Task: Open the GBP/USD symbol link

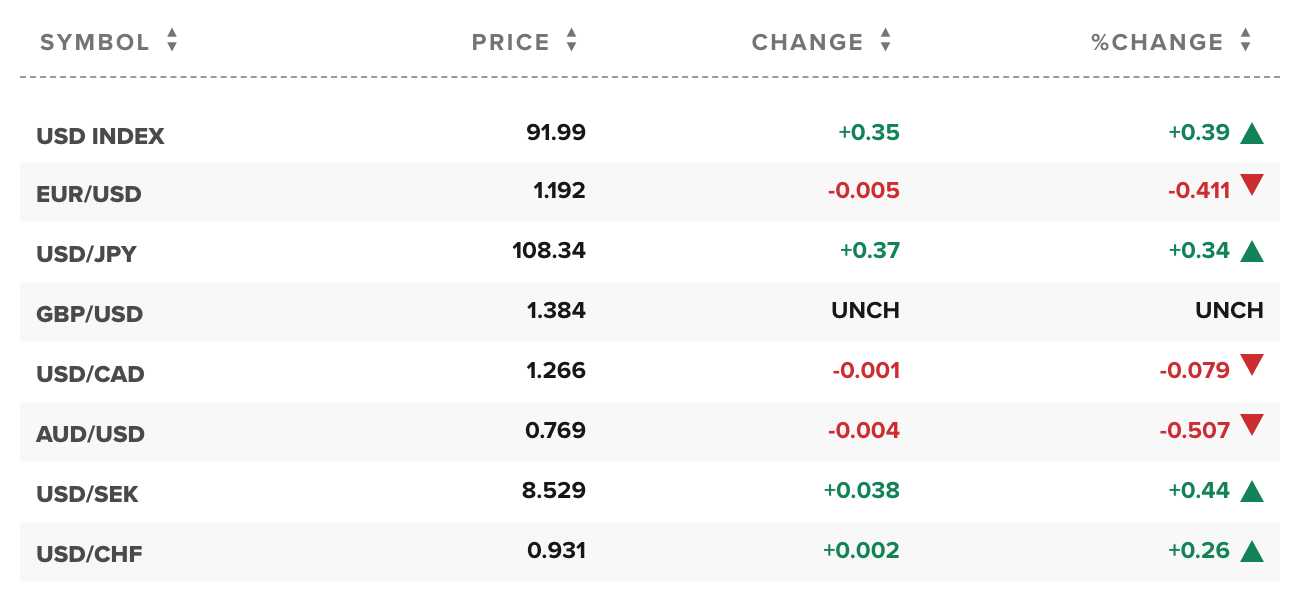Action: point(90,314)
